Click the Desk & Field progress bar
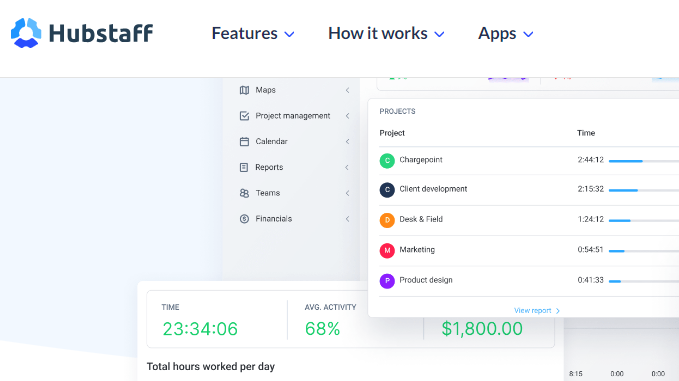This screenshot has width=679, height=381. [x=643, y=220]
